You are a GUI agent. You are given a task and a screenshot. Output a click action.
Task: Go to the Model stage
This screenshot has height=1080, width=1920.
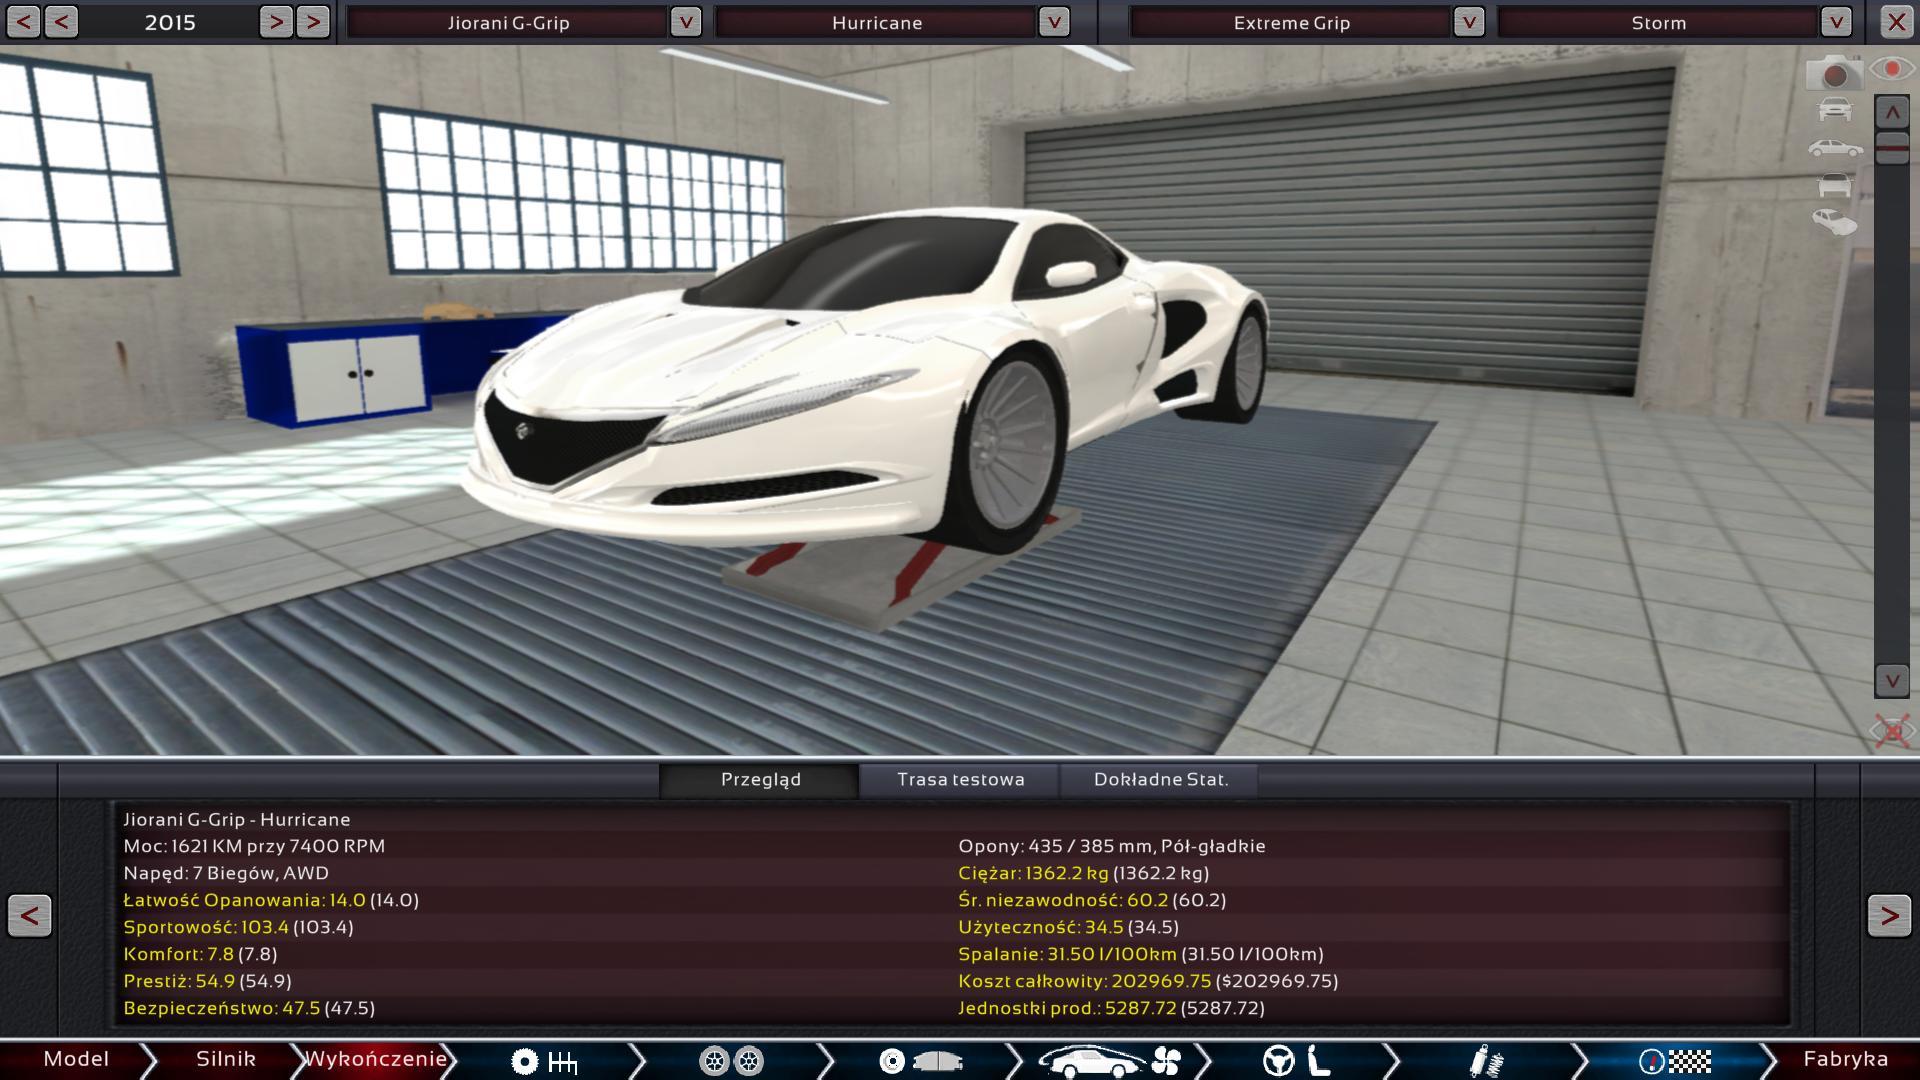point(76,1059)
